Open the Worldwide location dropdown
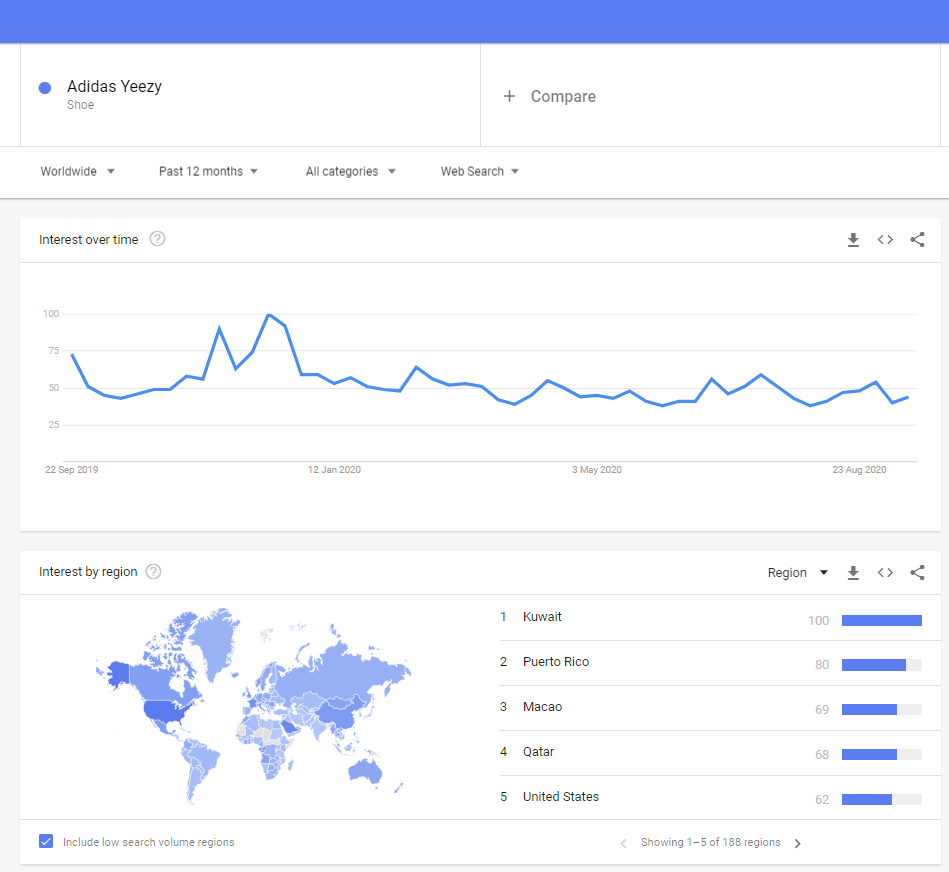The height and width of the screenshot is (872, 949). point(77,171)
